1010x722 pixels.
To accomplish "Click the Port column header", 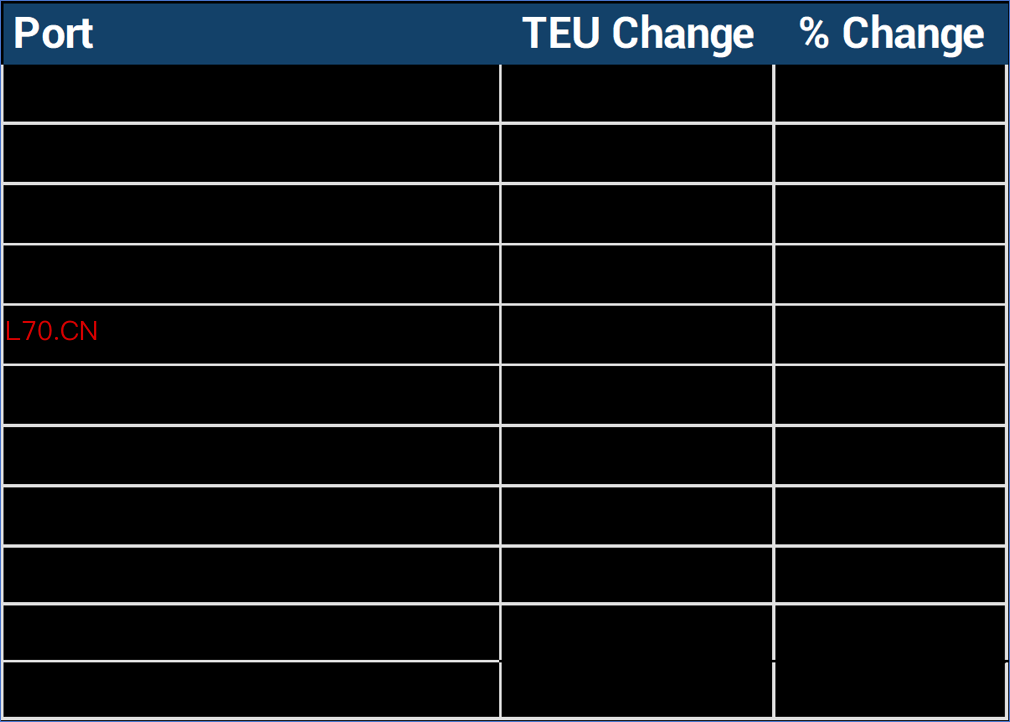I will pyautogui.click(x=53, y=34).
